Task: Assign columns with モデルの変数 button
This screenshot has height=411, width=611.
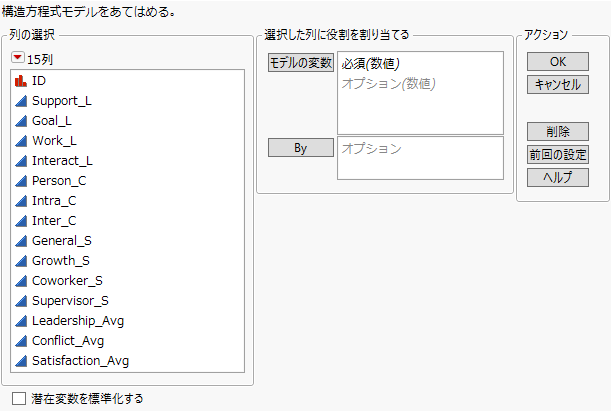Action: tap(300, 63)
